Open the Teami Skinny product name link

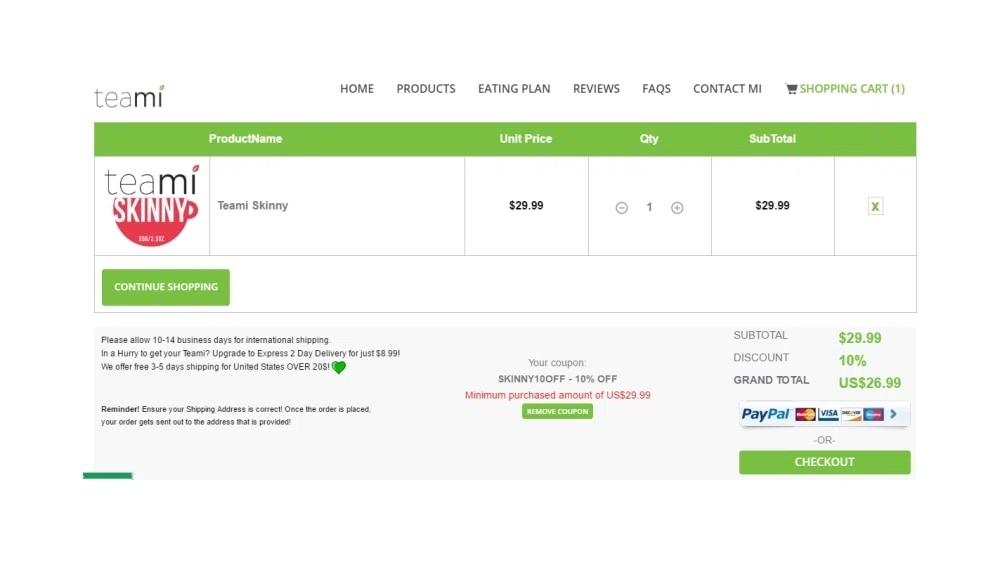pyautogui.click(x=253, y=205)
